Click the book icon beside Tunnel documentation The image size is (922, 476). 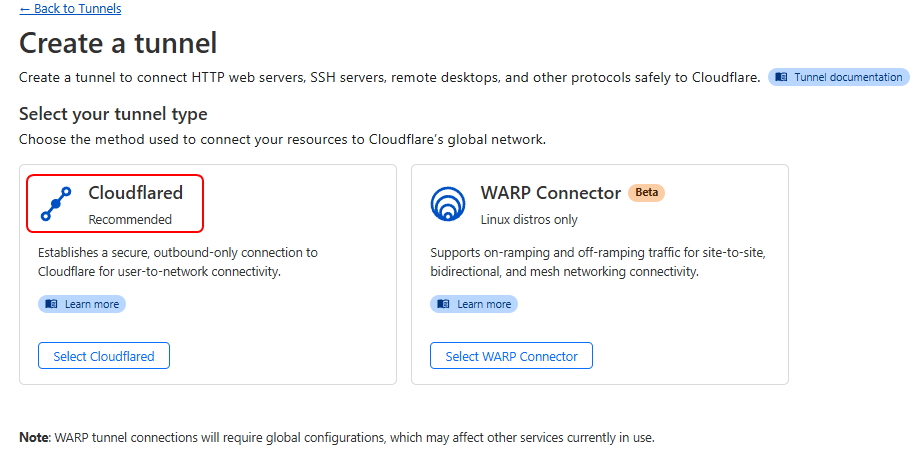click(782, 77)
